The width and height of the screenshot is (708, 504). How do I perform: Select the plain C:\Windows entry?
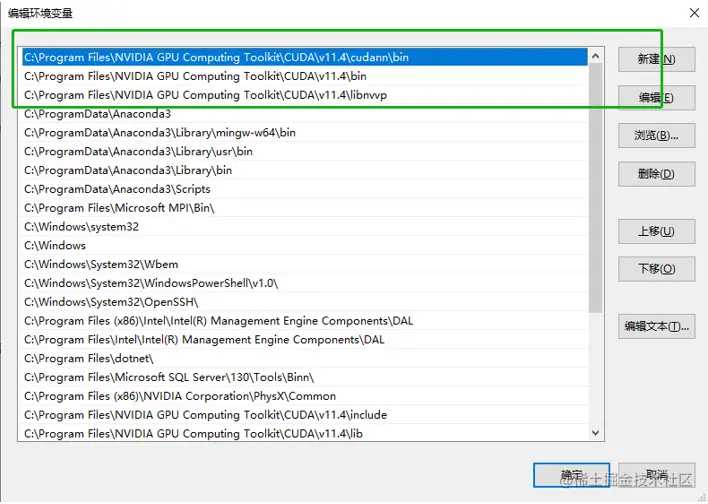(x=305, y=246)
